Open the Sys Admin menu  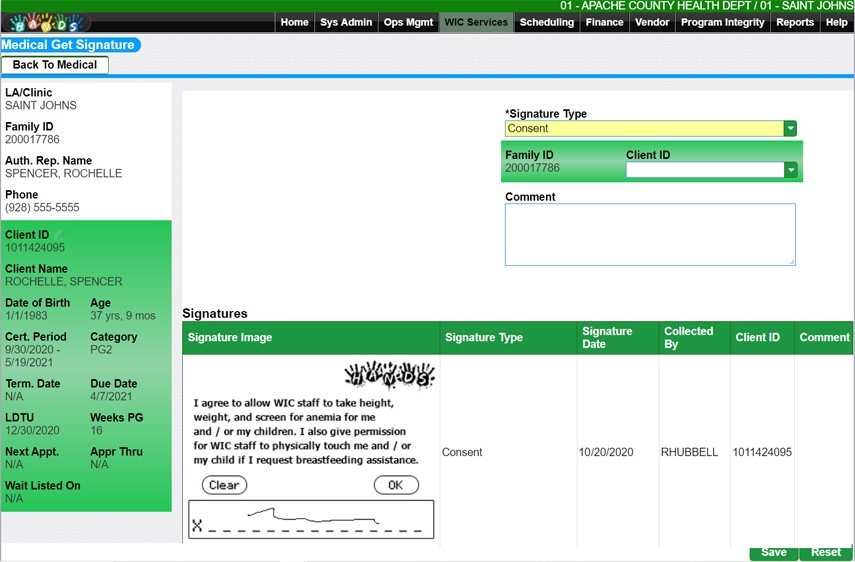point(346,22)
